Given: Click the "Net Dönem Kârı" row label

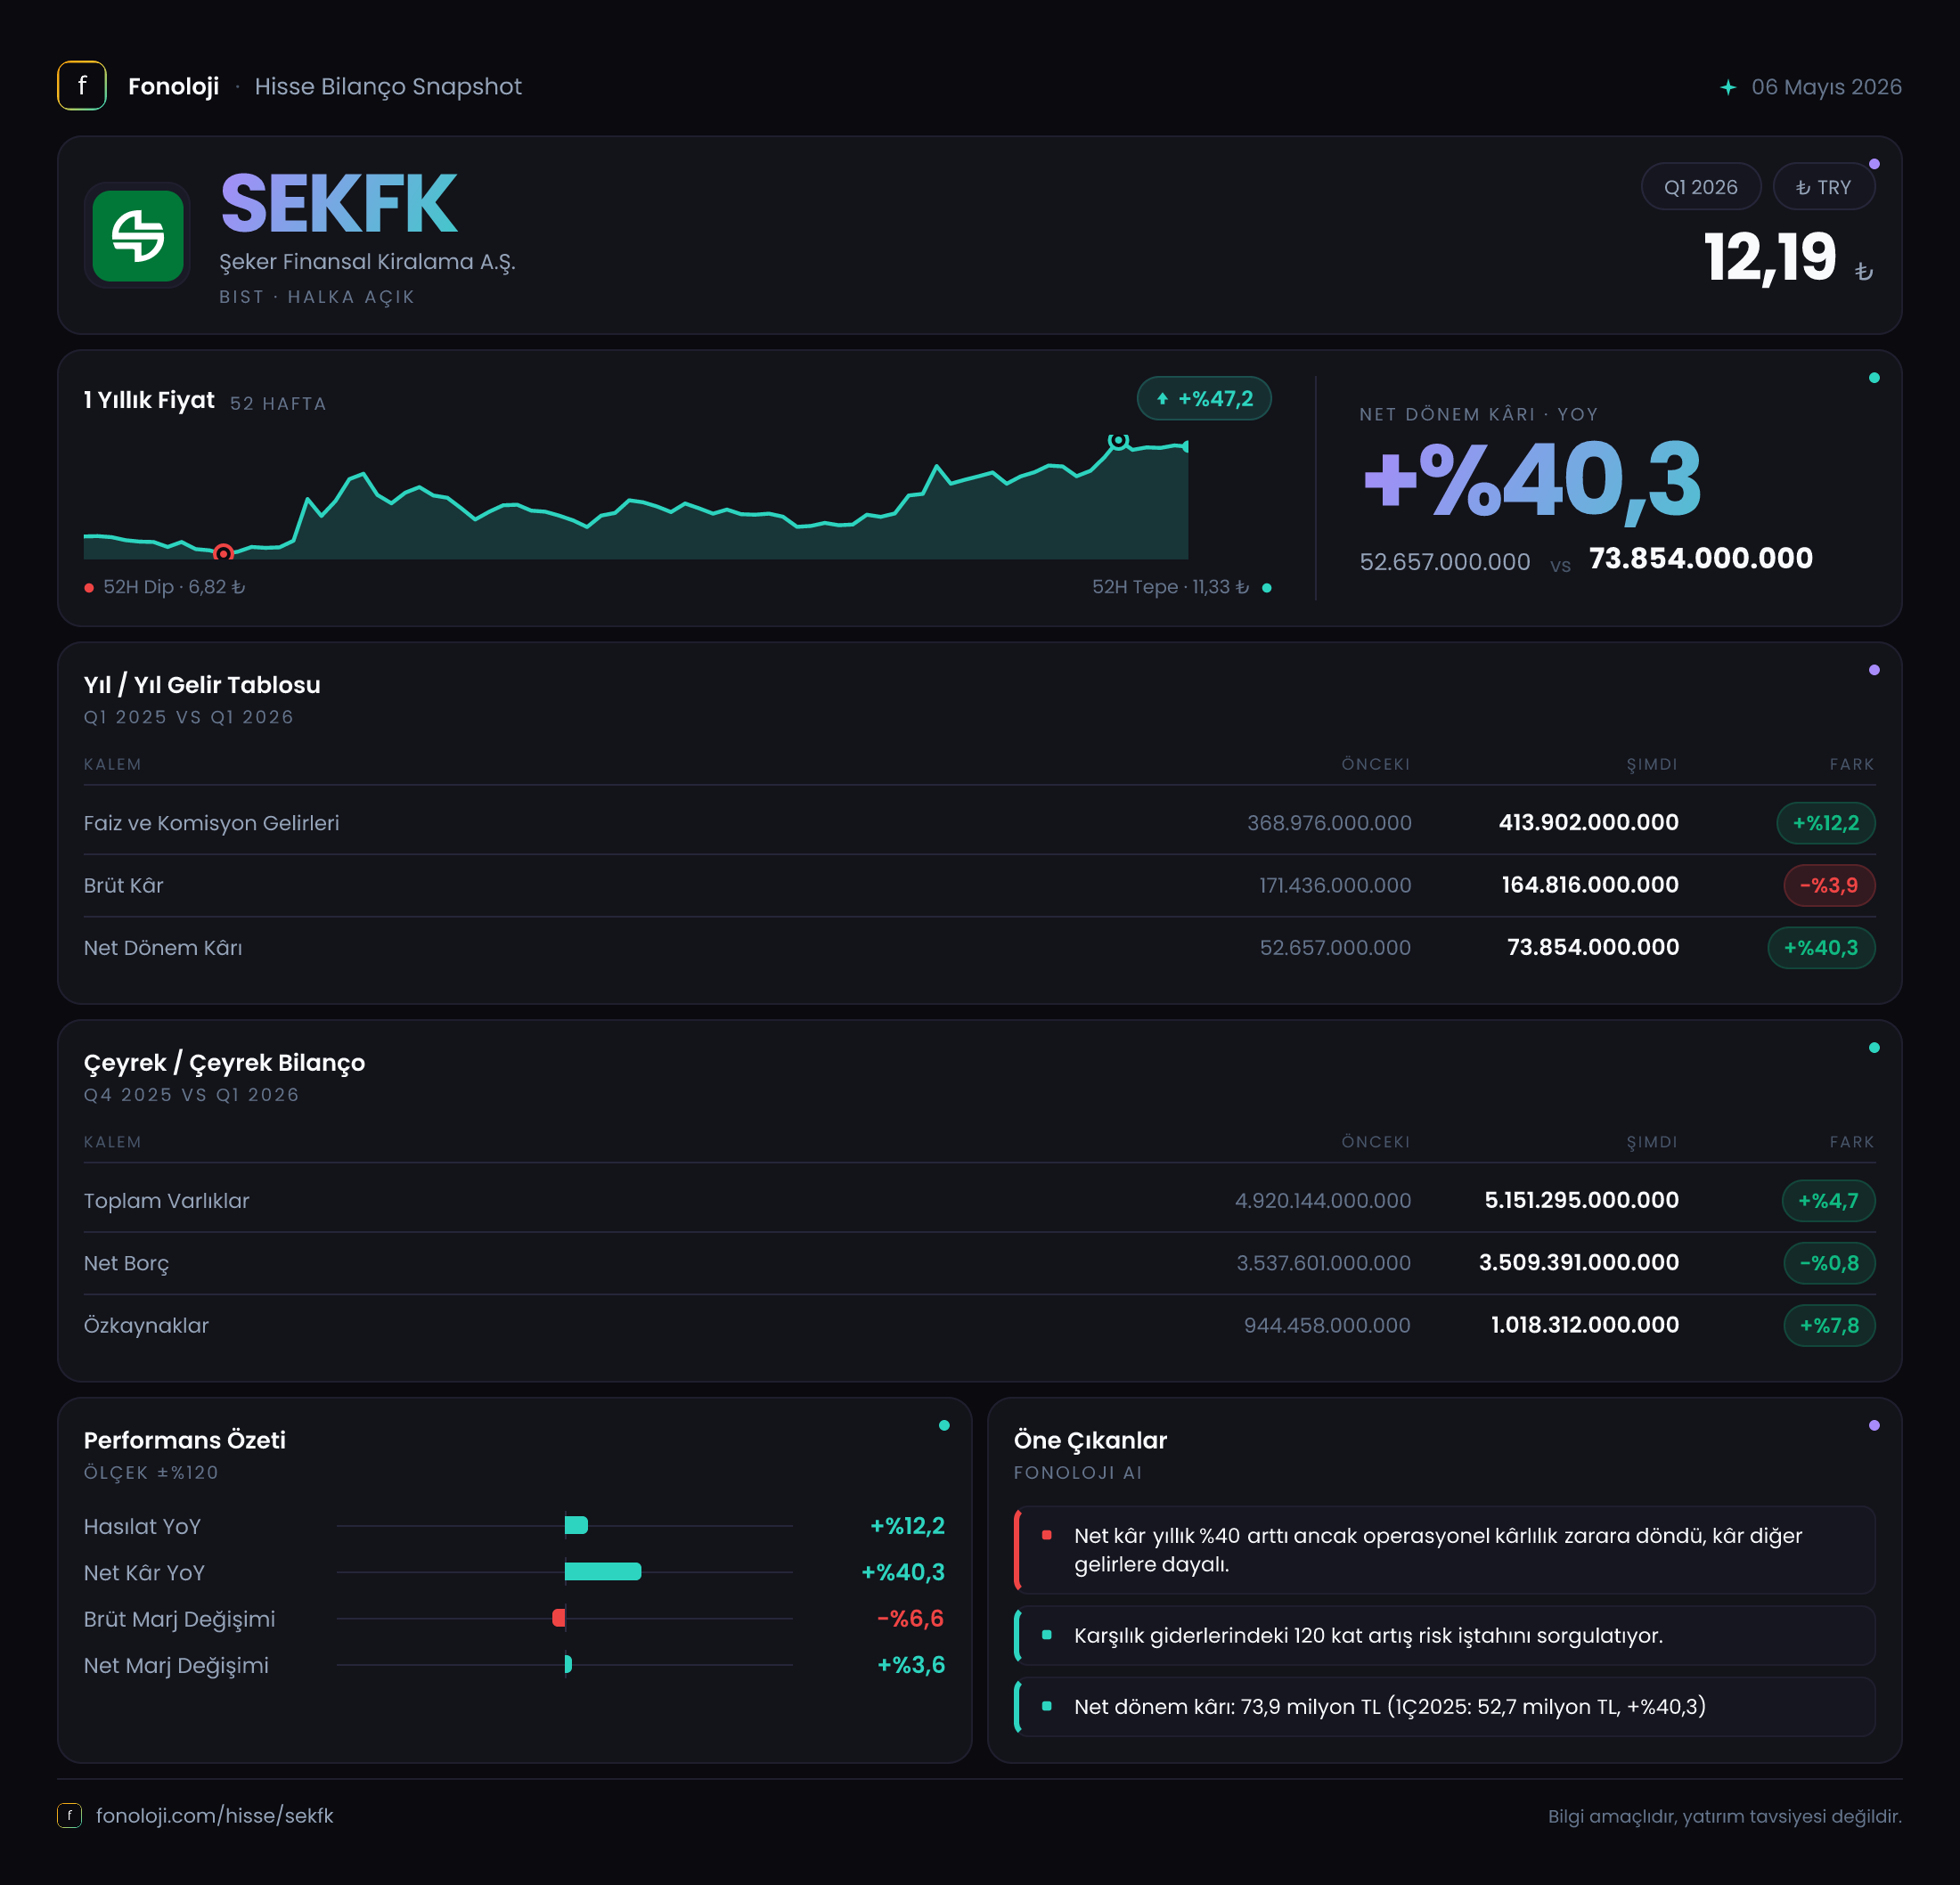Looking at the screenshot, I should 163,948.
